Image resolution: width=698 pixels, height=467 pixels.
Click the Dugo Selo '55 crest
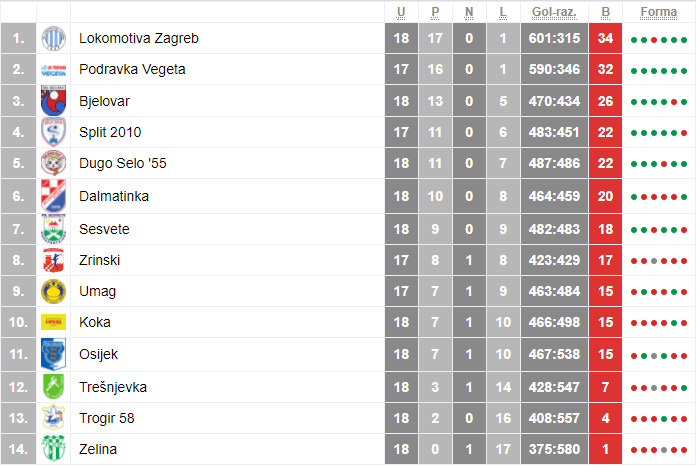[53, 163]
